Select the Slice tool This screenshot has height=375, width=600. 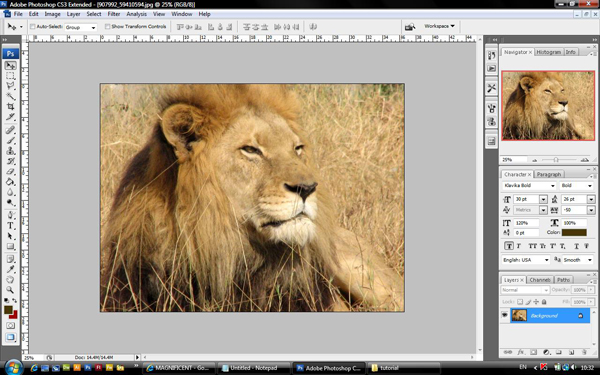[10, 117]
